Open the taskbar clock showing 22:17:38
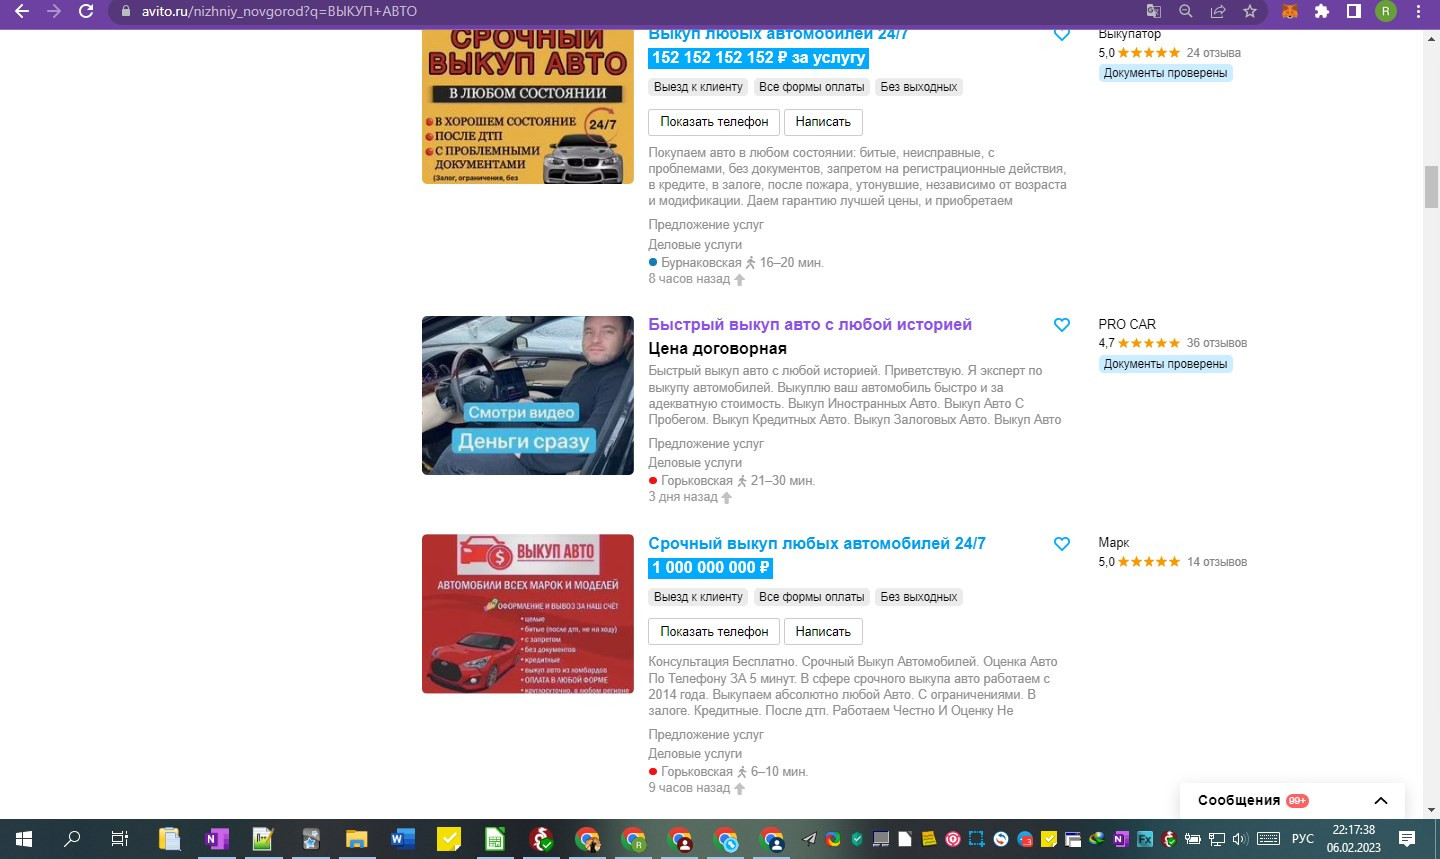 1354,839
